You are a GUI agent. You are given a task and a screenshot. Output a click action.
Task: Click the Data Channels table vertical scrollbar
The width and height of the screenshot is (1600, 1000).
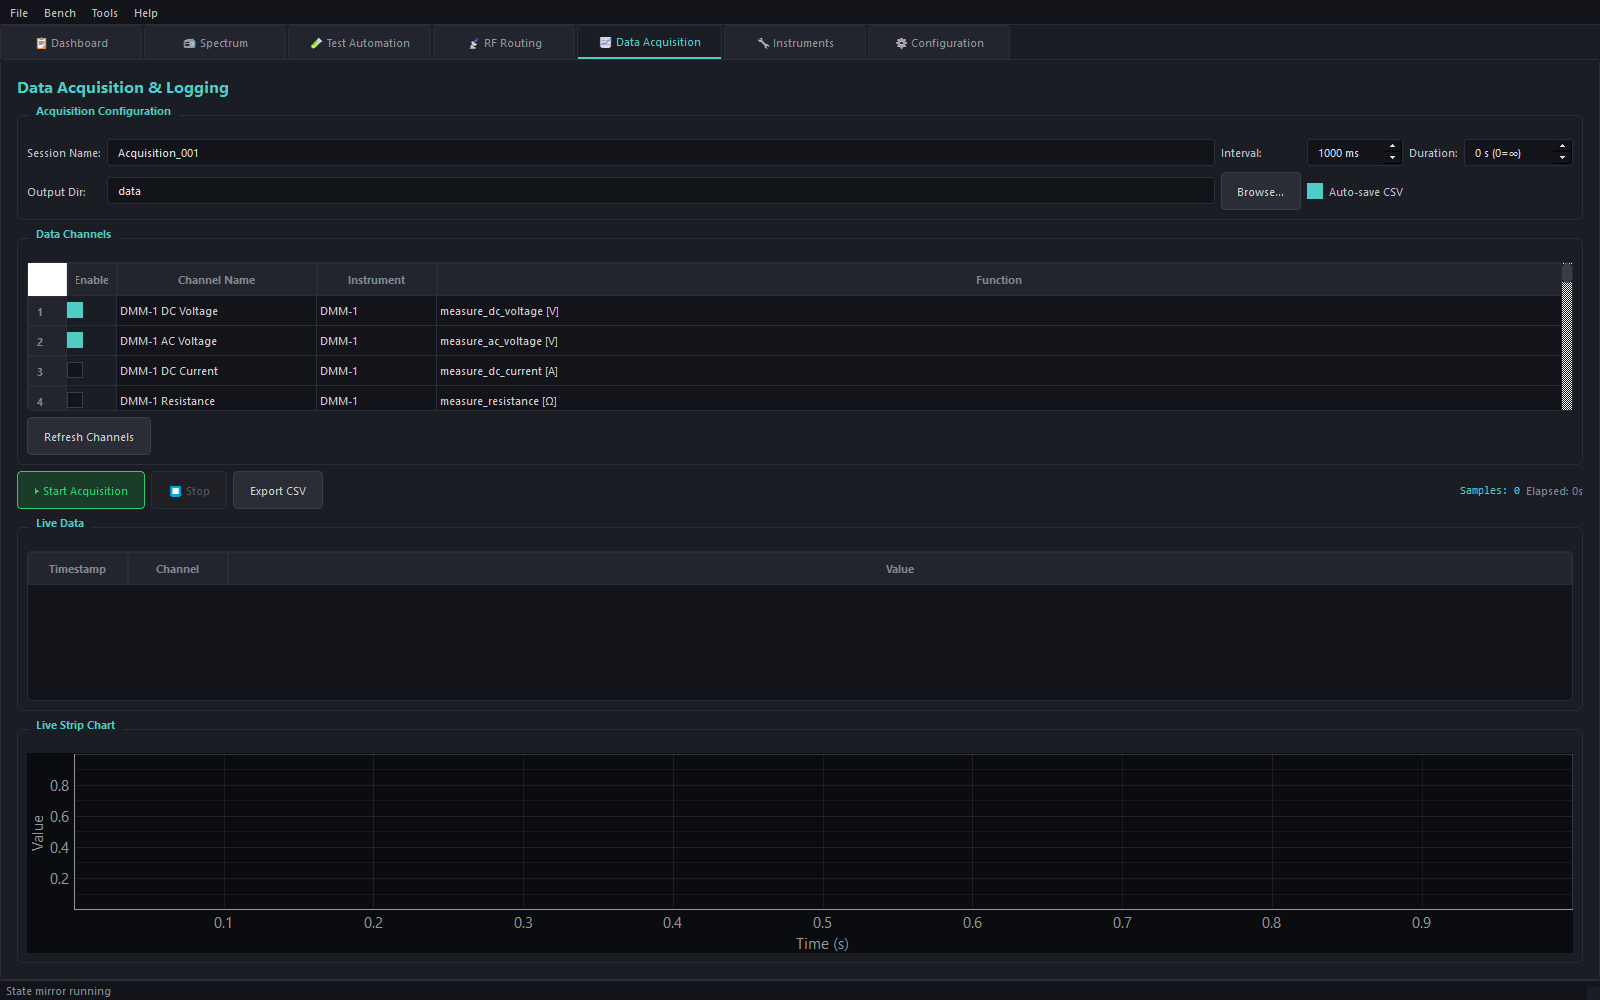[x=1567, y=337]
